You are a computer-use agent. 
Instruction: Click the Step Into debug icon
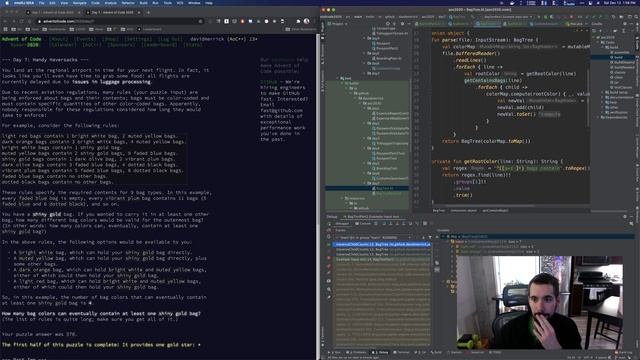point(391,223)
